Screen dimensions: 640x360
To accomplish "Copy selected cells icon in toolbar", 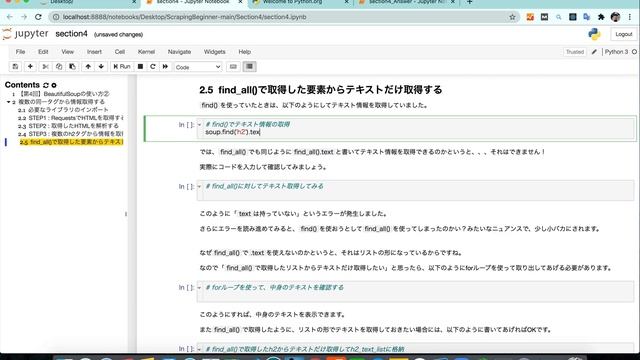I will 59,67.
